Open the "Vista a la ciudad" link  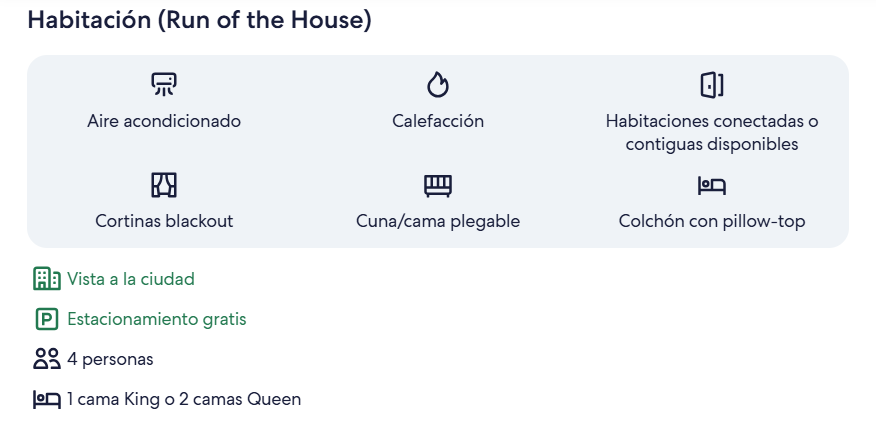[130, 279]
